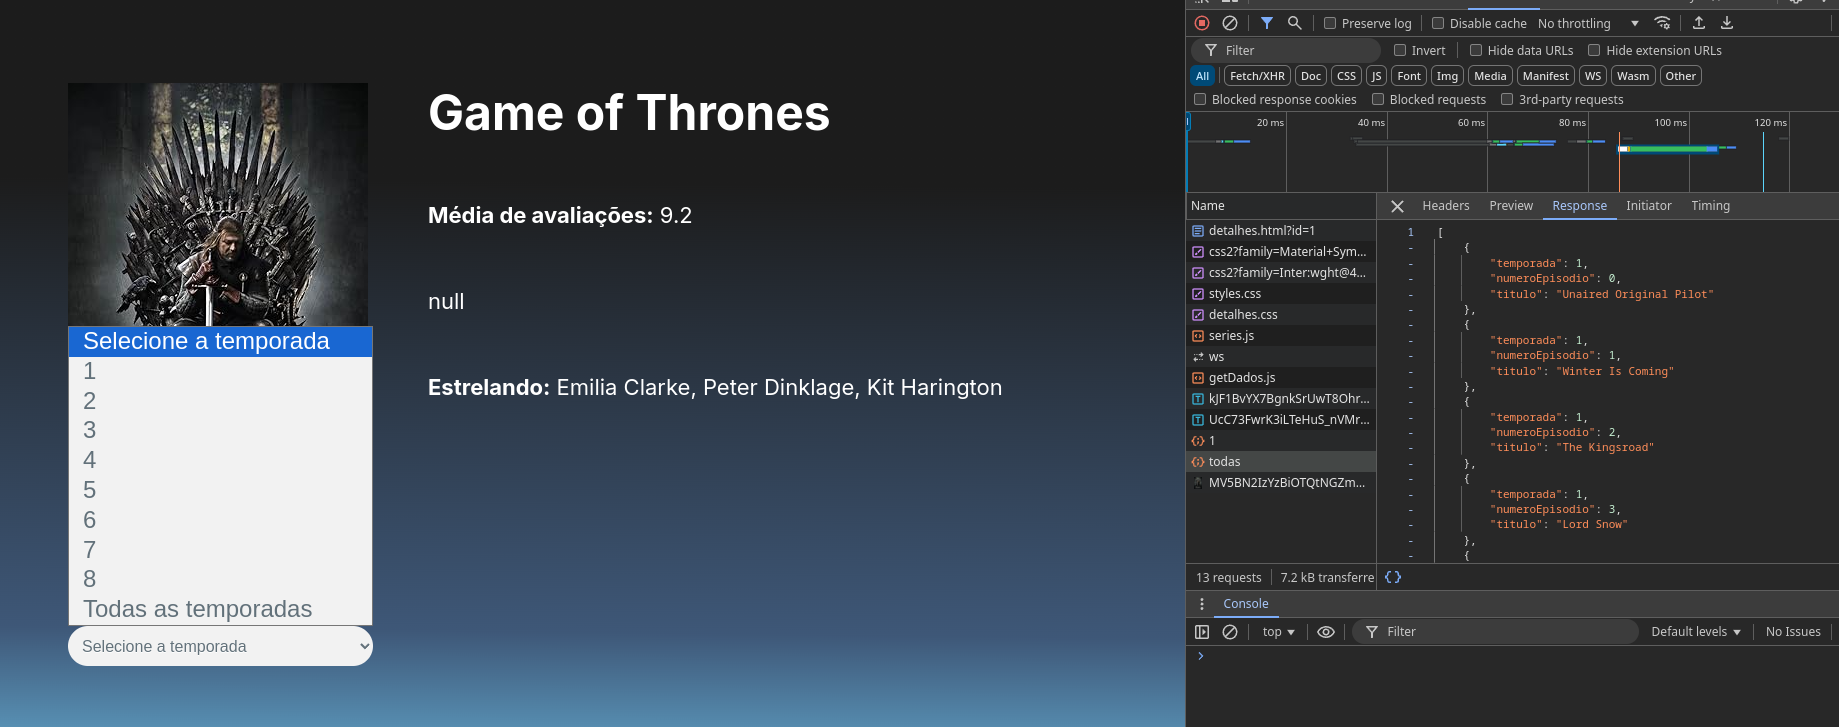Enable Disable cache checkbox
The image size is (1839, 727).
(1438, 23)
